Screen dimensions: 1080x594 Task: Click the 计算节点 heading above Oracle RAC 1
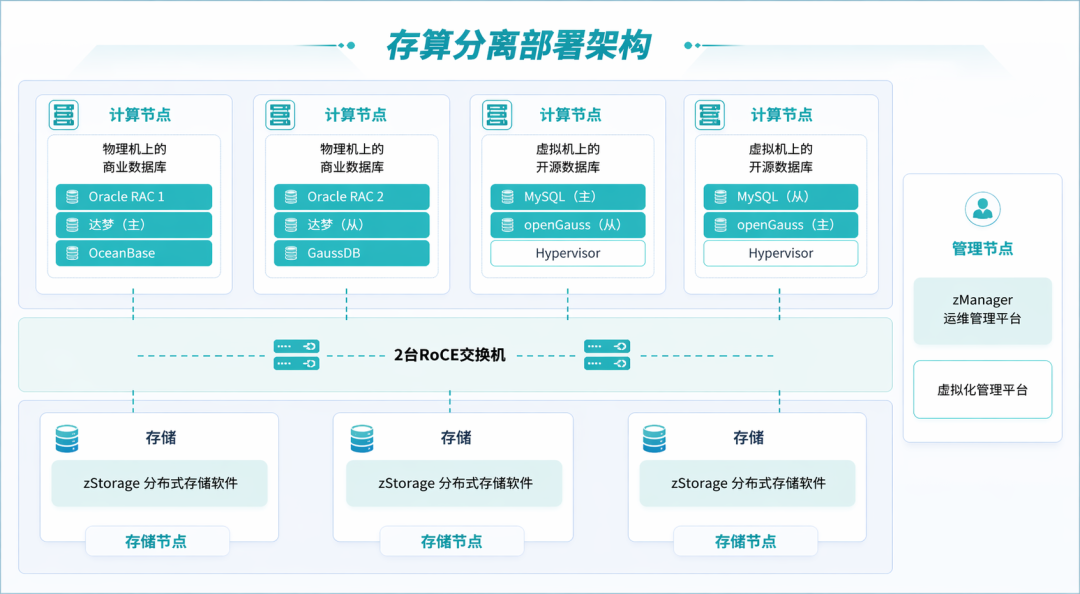(141, 115)
